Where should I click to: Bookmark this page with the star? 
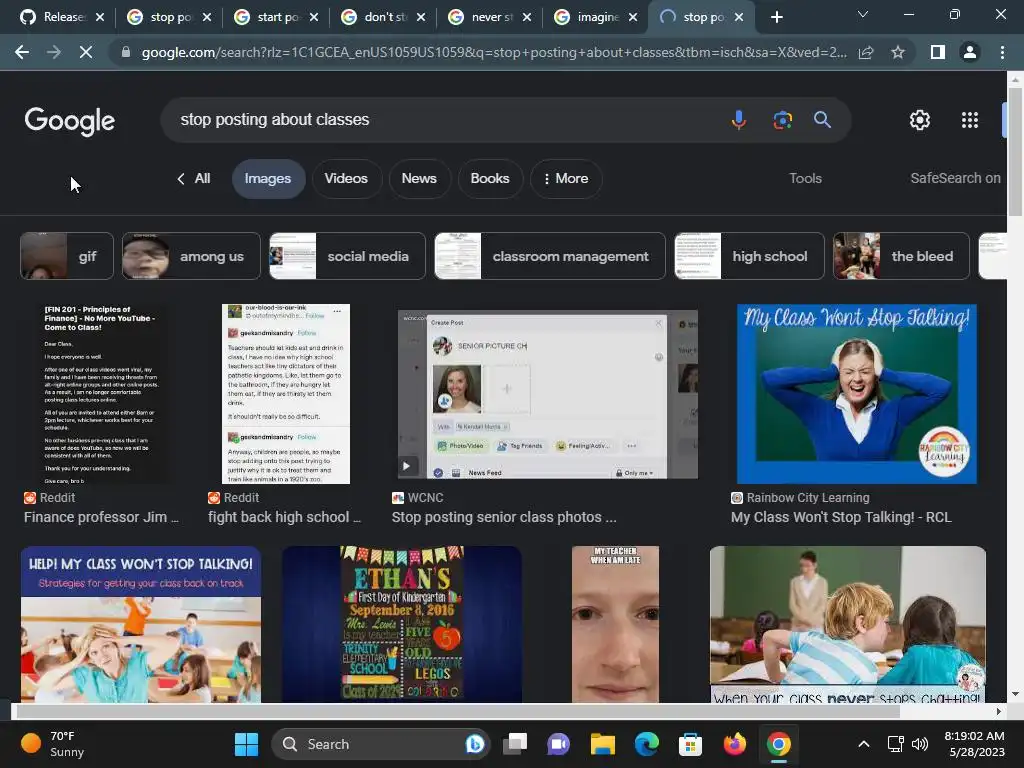(x=898, y=52)
